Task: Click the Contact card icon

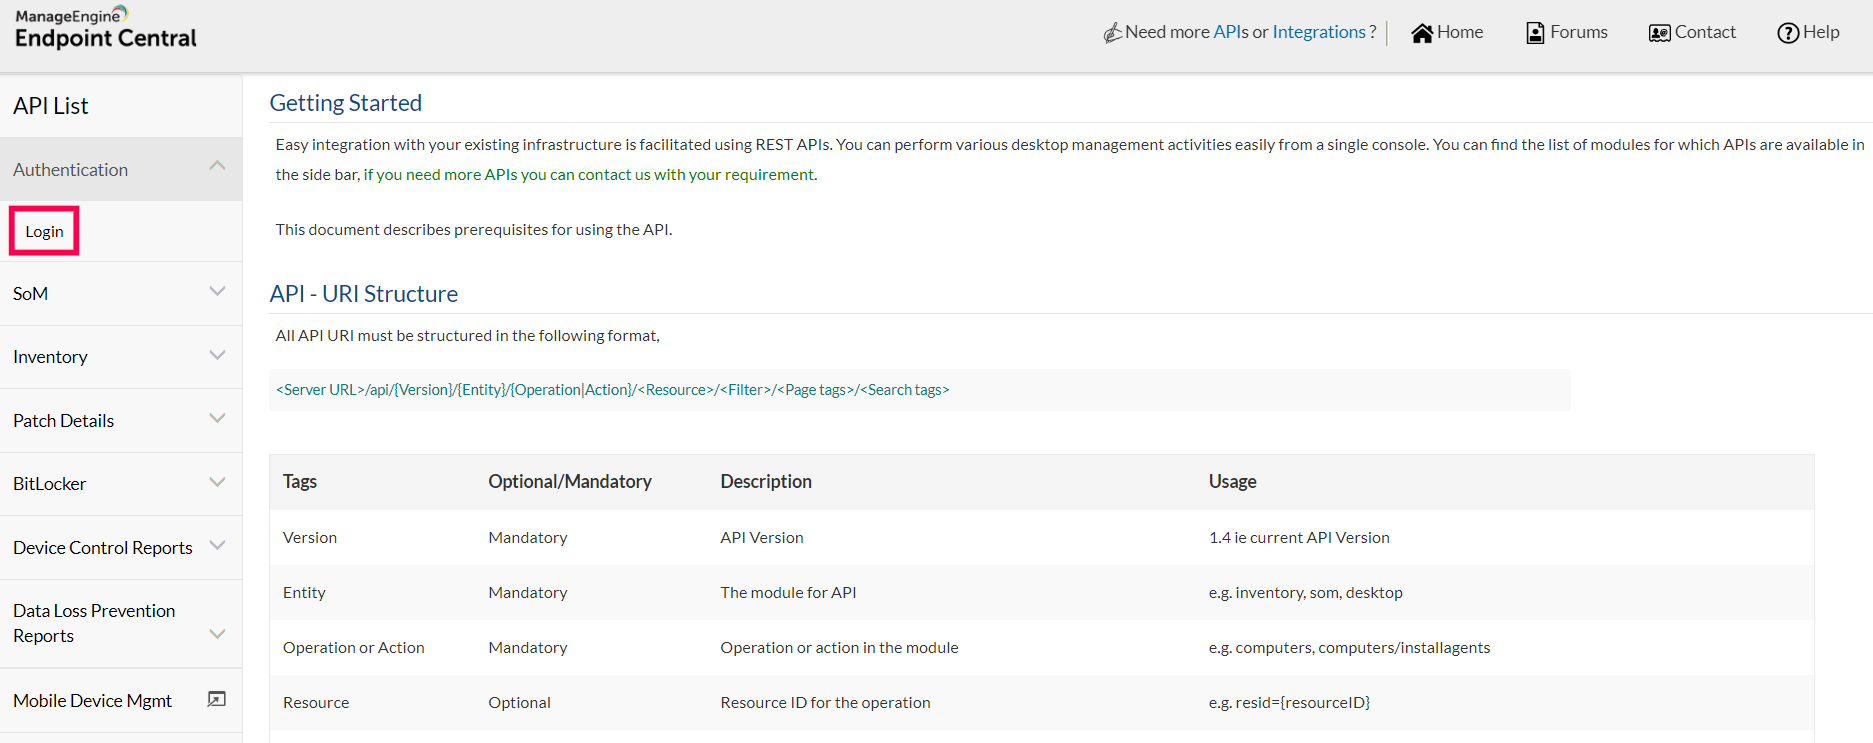Action: pos(1659,33)
